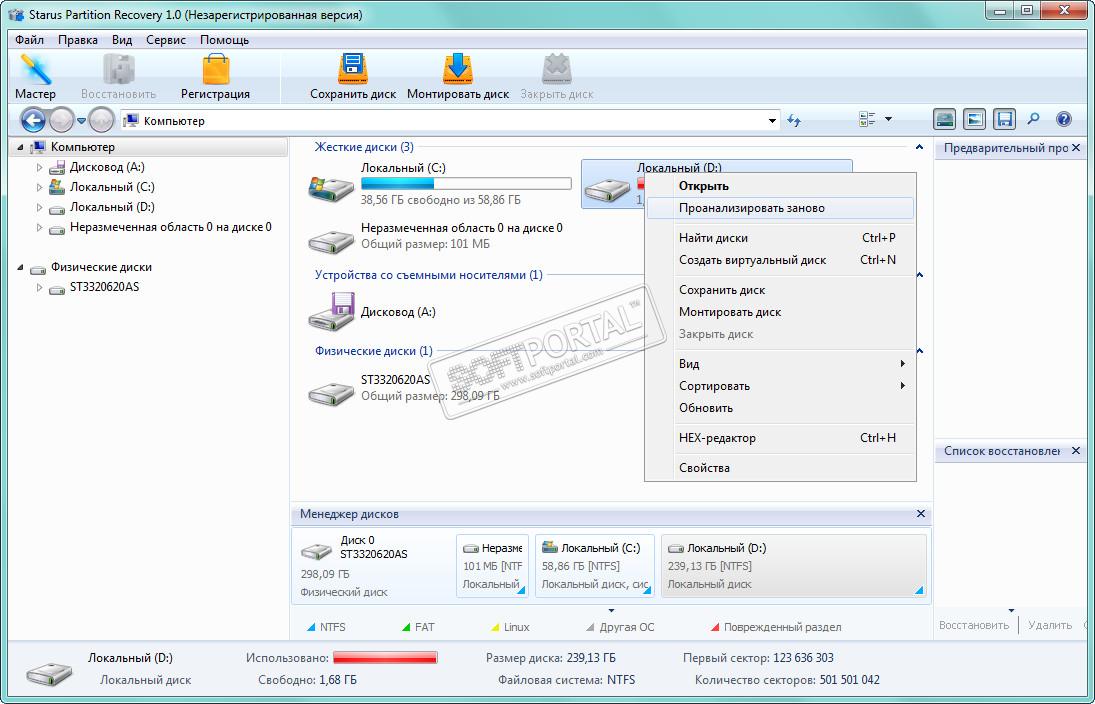Close the Менеджер дисков panel

tap(920, 514)
